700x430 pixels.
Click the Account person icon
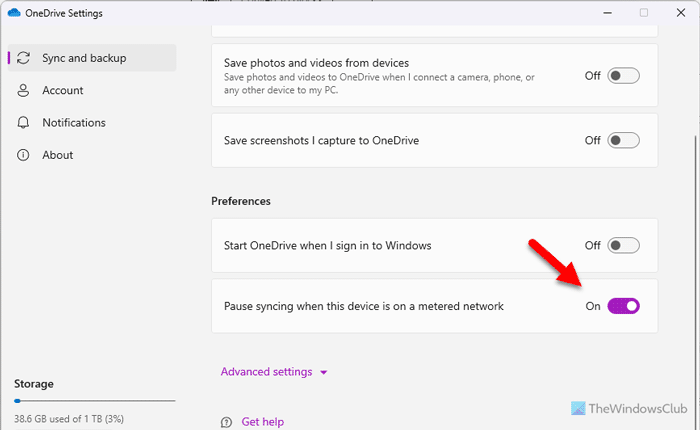[23, 91]
